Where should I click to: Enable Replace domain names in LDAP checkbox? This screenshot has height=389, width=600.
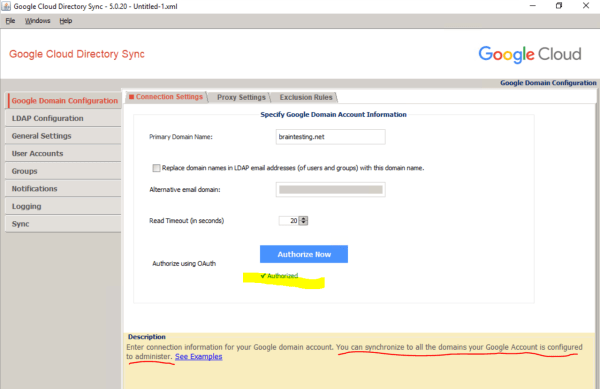(156, 168)
